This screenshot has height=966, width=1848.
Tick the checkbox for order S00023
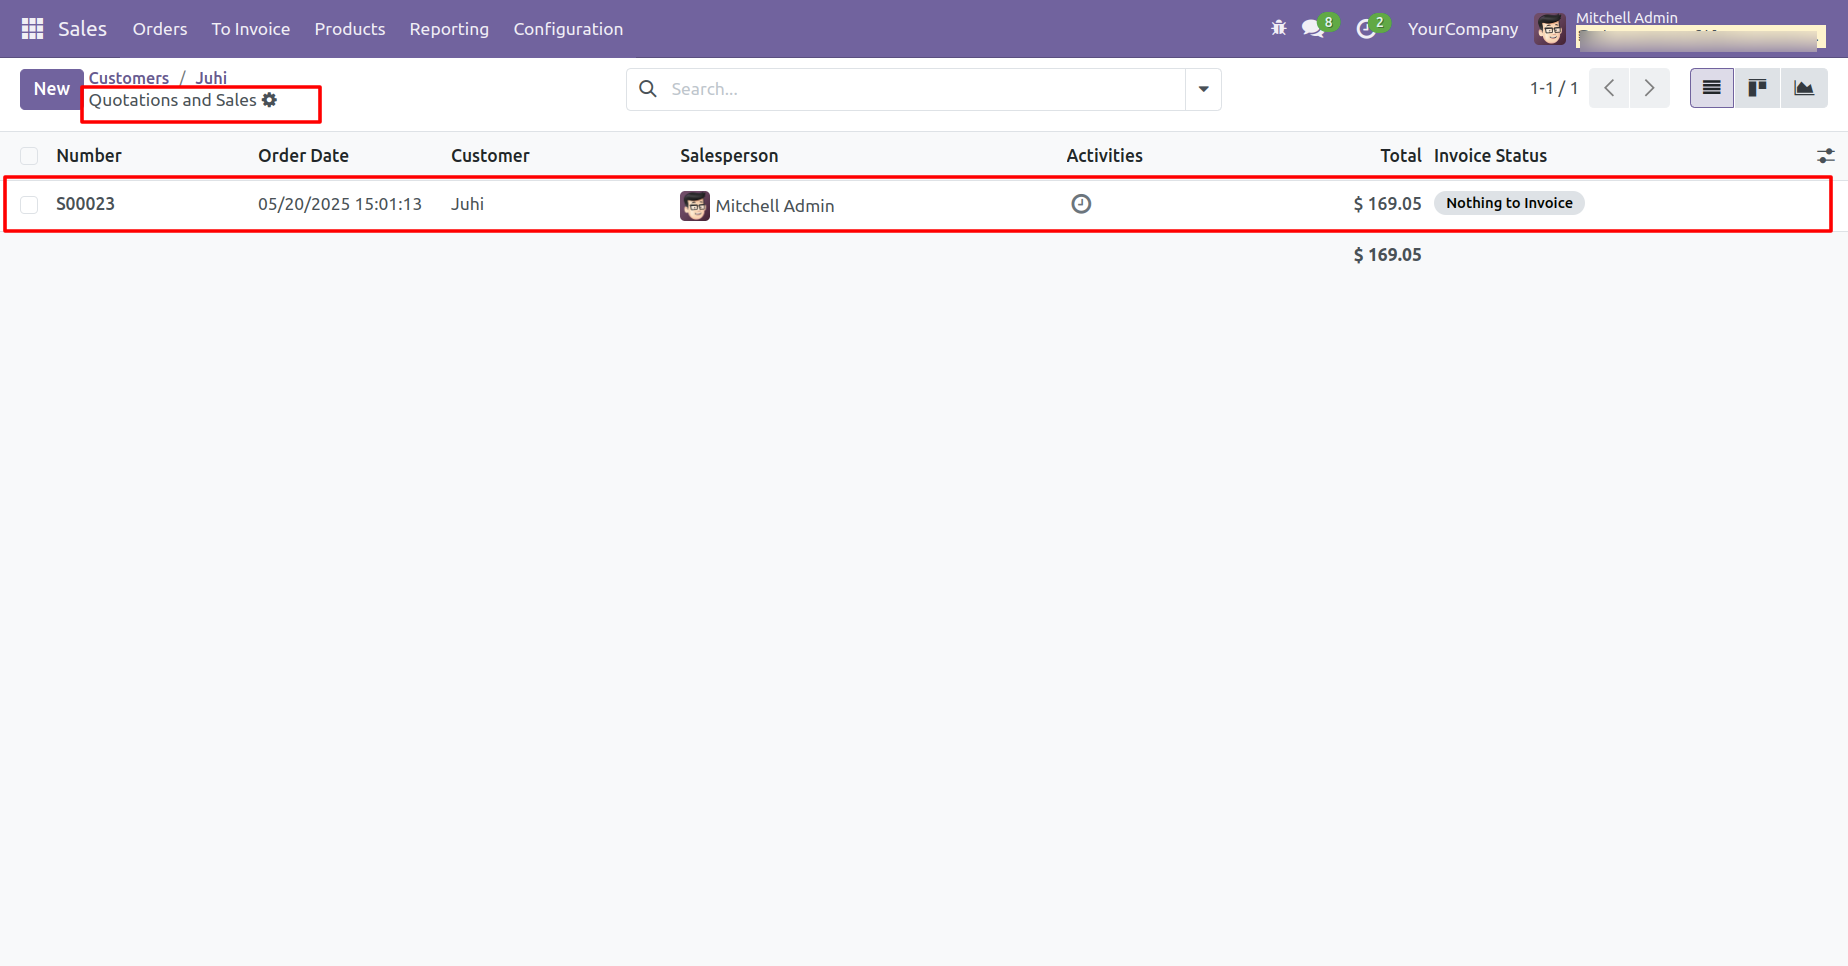[29, 204]
